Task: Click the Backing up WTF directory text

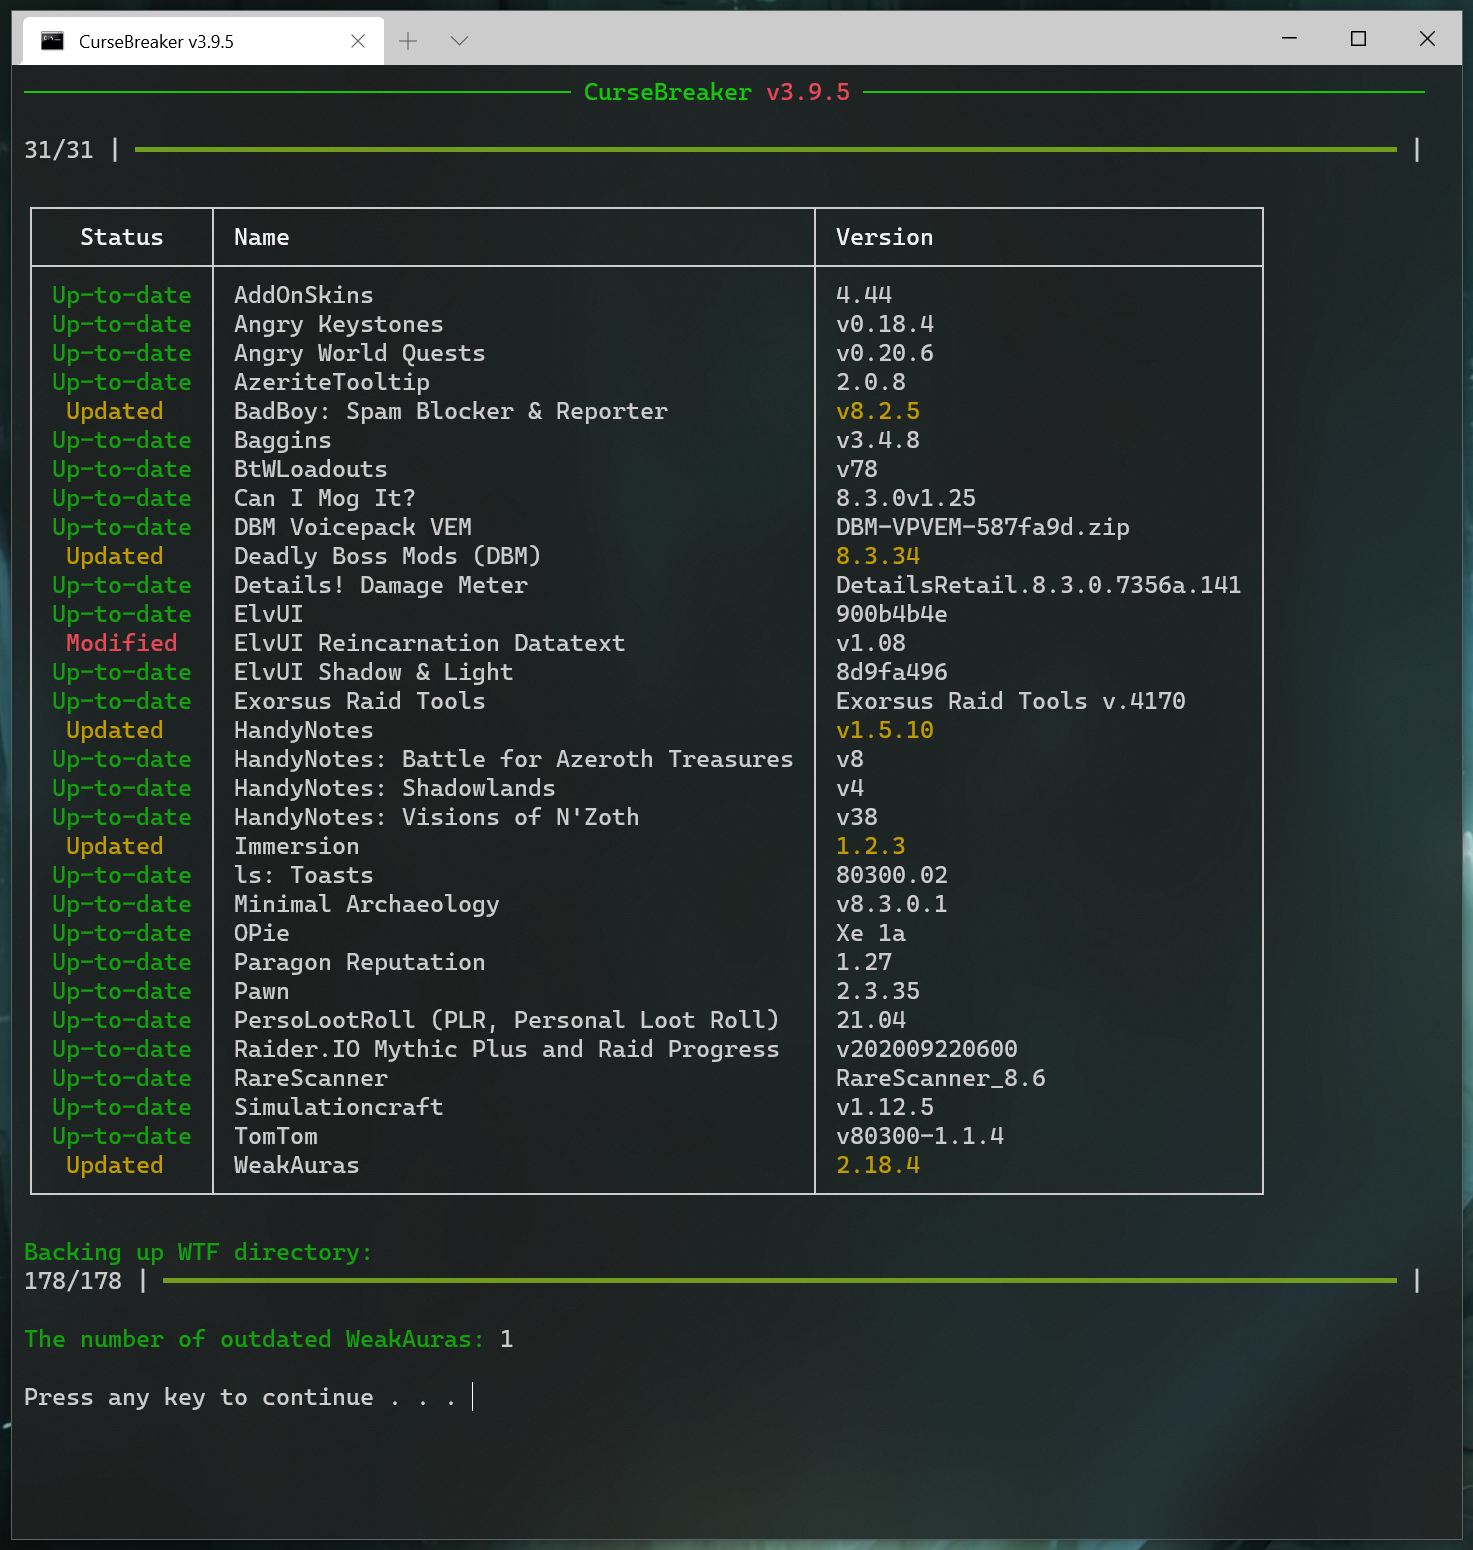Action: pyautogui.click(x=198, y=1252)
